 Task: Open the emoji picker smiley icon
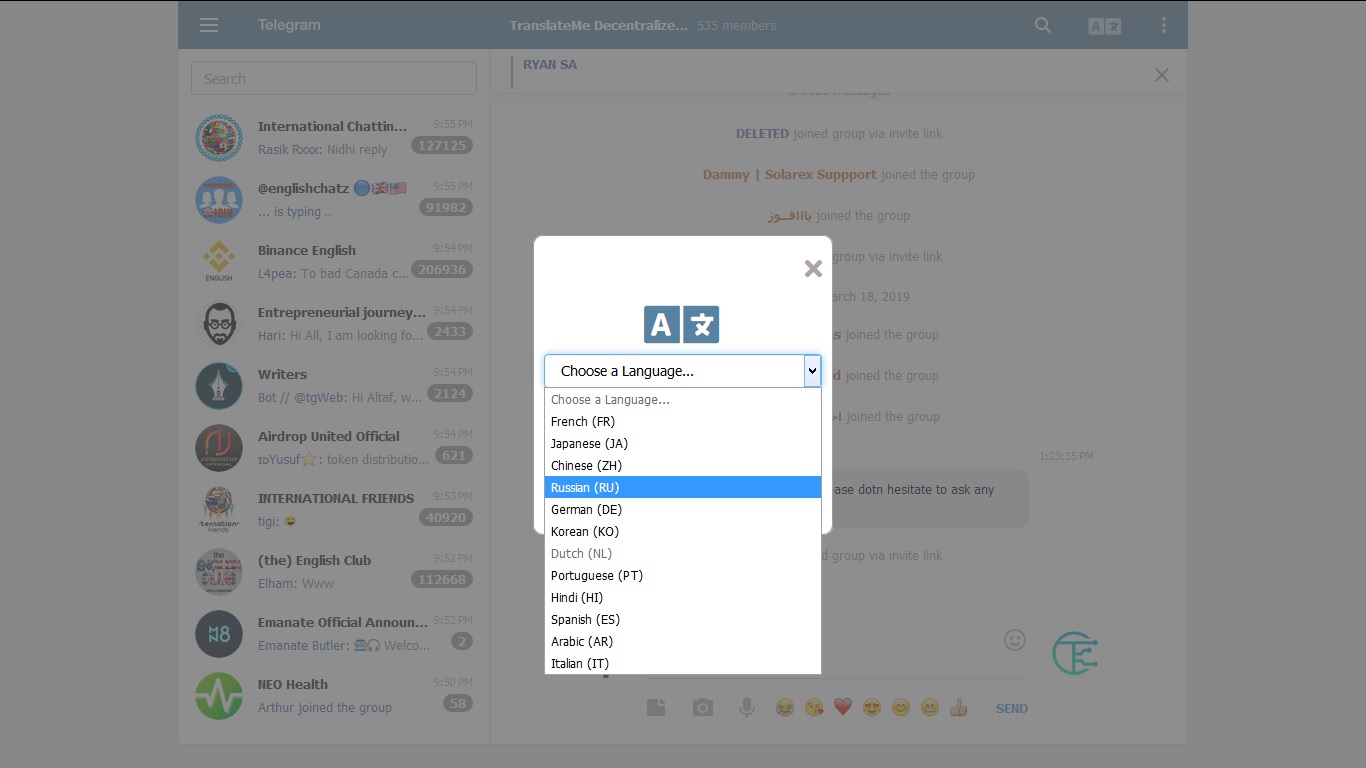coord(1015,640)
